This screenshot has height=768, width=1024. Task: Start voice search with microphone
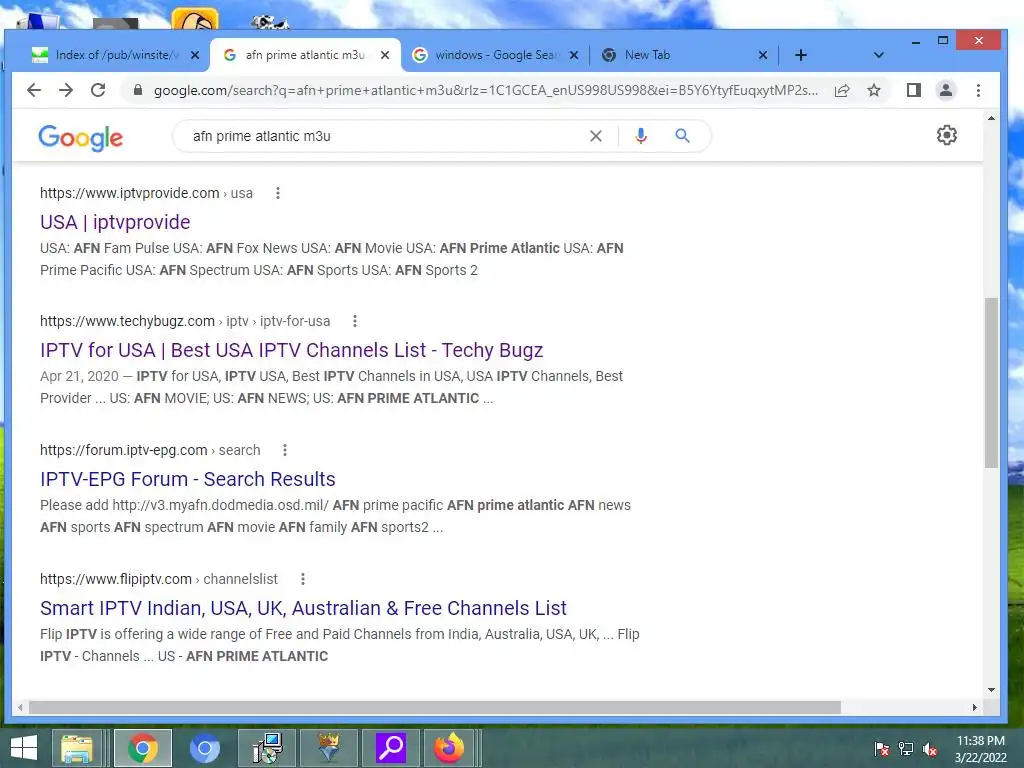tap(641, 136)
